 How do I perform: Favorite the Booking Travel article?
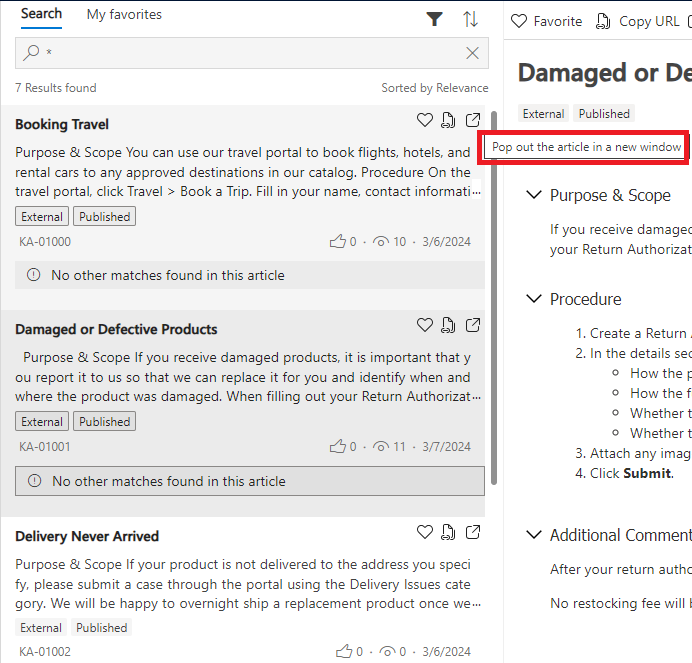(425, 120)
